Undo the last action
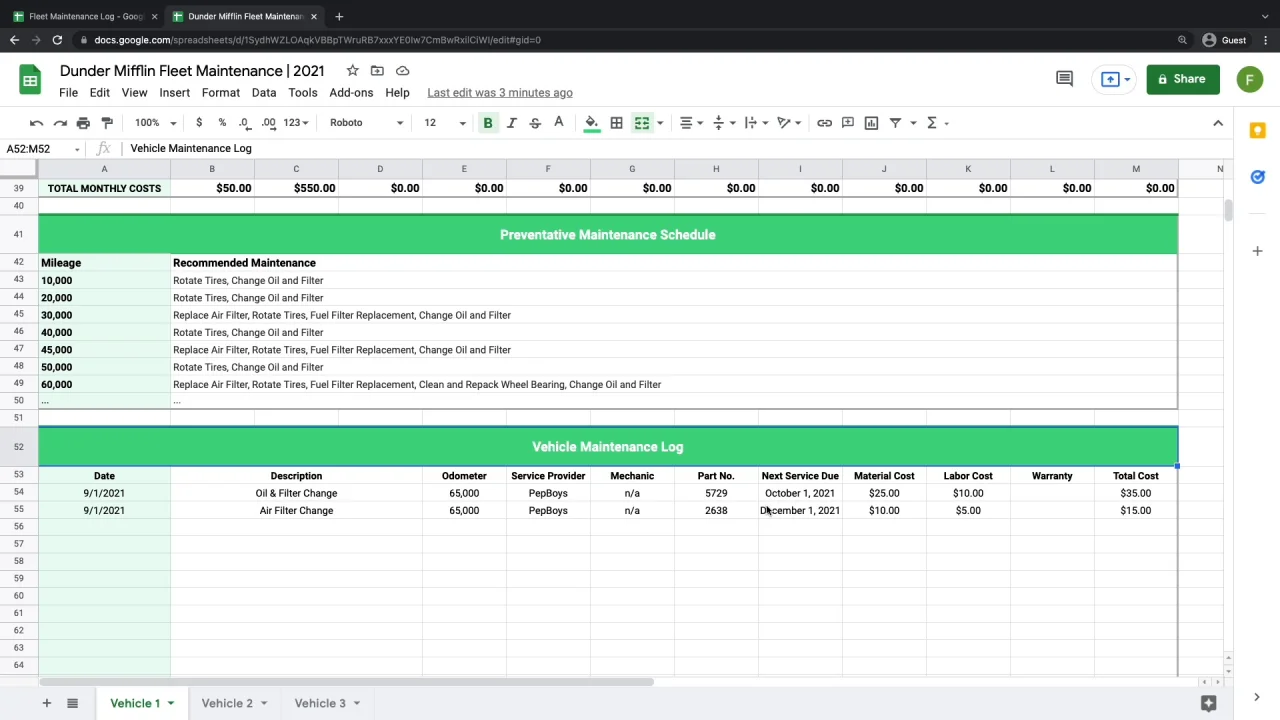1280x720 pixels. 37,123
